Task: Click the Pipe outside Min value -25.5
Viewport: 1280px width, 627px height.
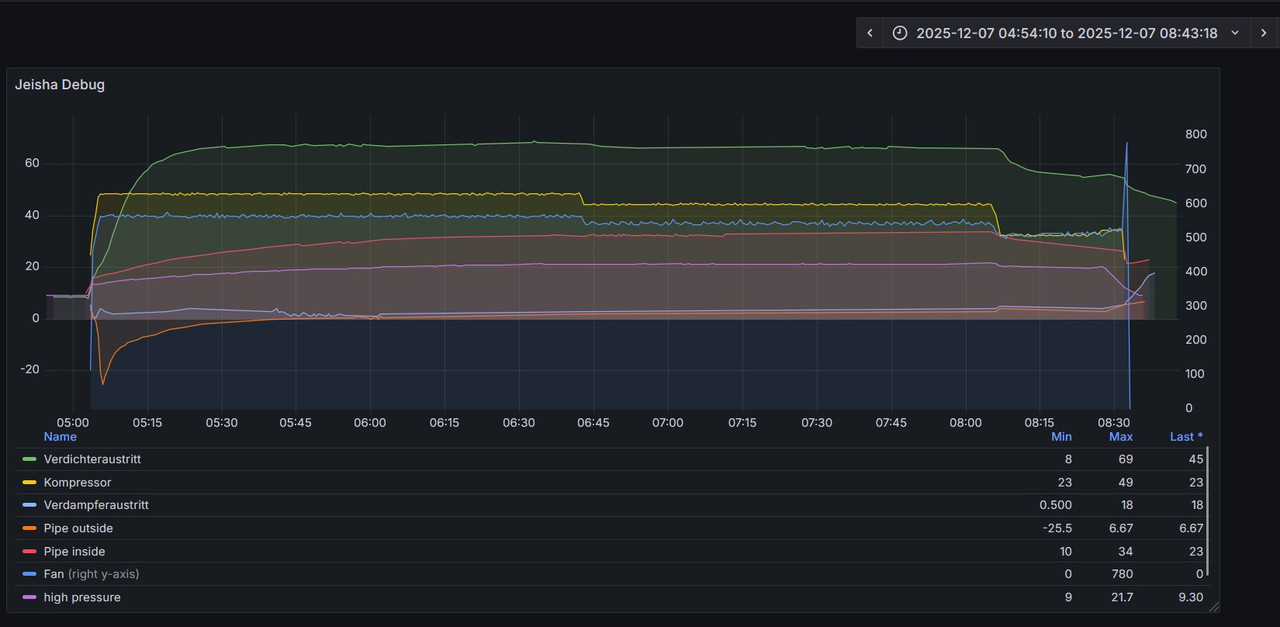Action: pos(1055,529)
